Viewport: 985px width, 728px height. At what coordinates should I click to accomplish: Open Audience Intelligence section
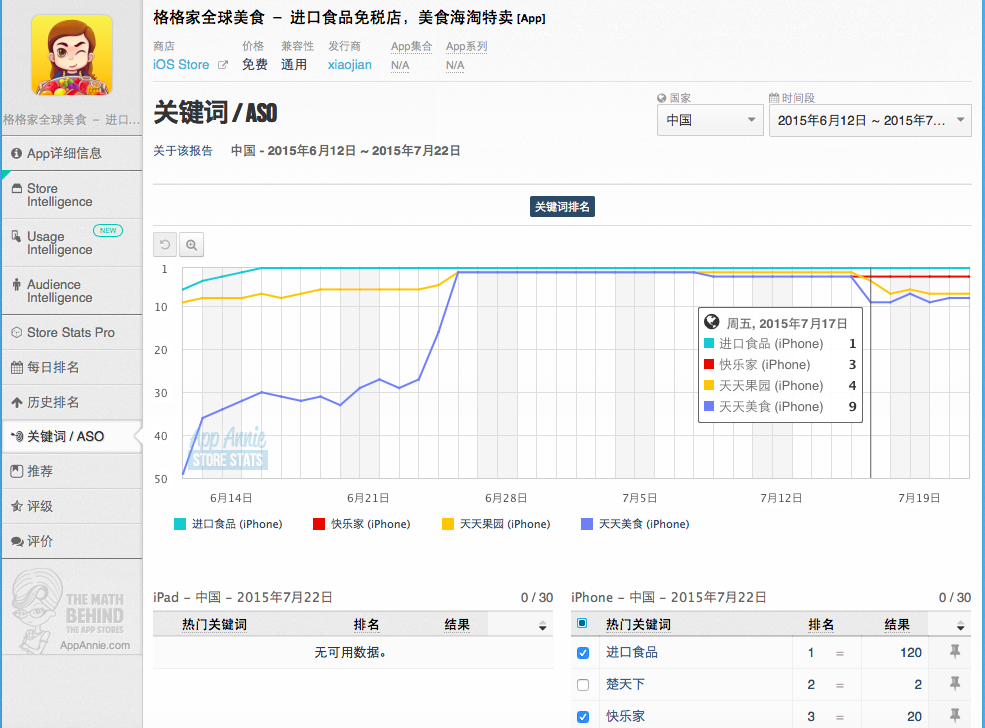tap(72, 291)
